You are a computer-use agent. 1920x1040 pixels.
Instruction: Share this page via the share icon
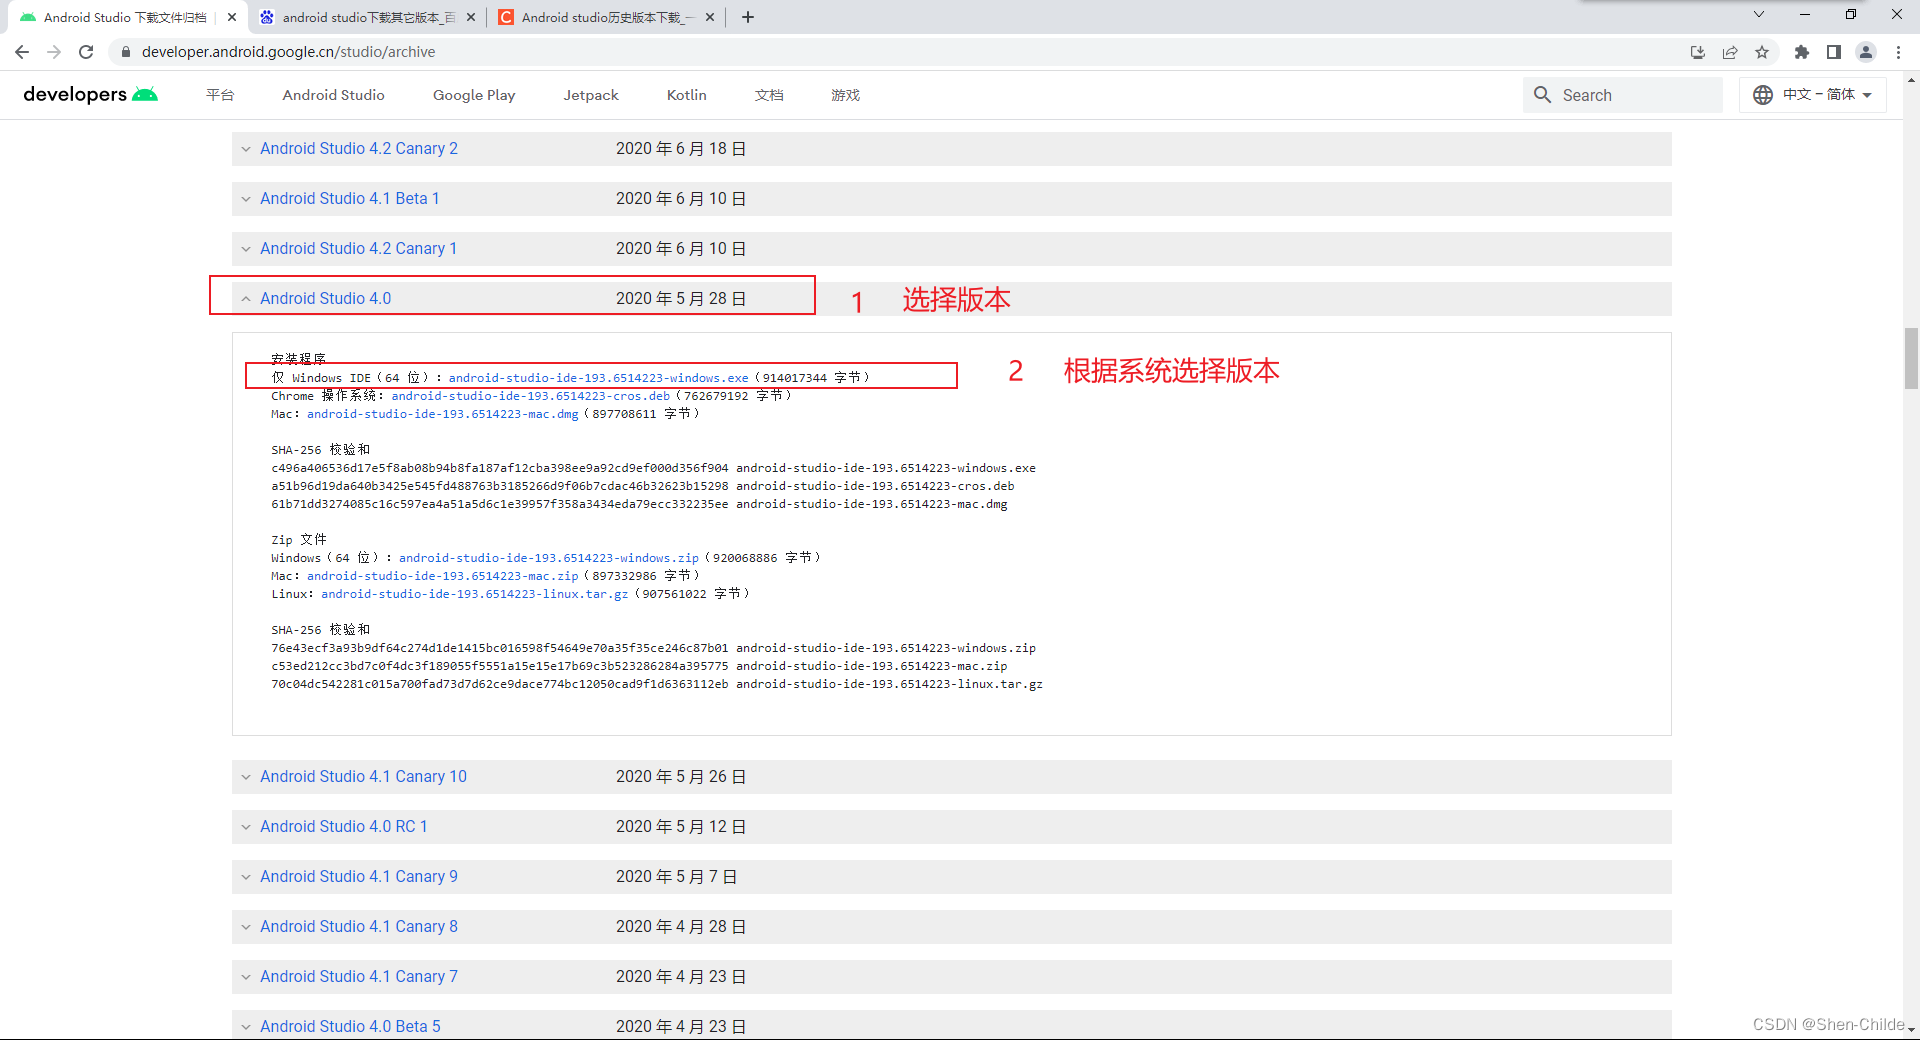click(1730, 52)
